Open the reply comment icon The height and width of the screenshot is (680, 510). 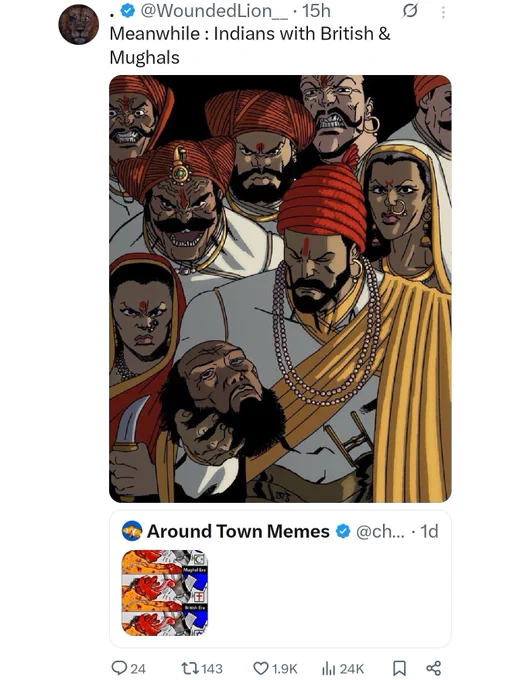(x=119, y=668)
